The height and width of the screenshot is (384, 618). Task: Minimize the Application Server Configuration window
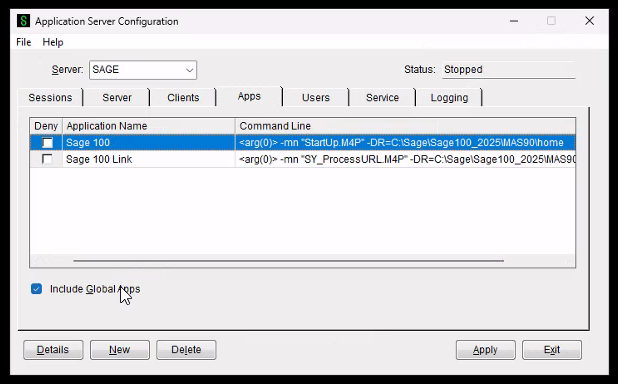coord(514,21)
